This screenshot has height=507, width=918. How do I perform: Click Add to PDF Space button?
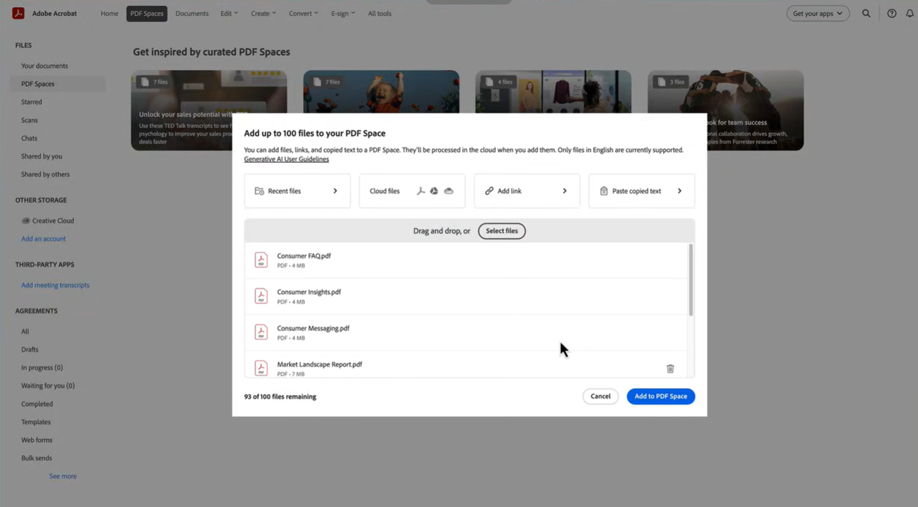661,396
